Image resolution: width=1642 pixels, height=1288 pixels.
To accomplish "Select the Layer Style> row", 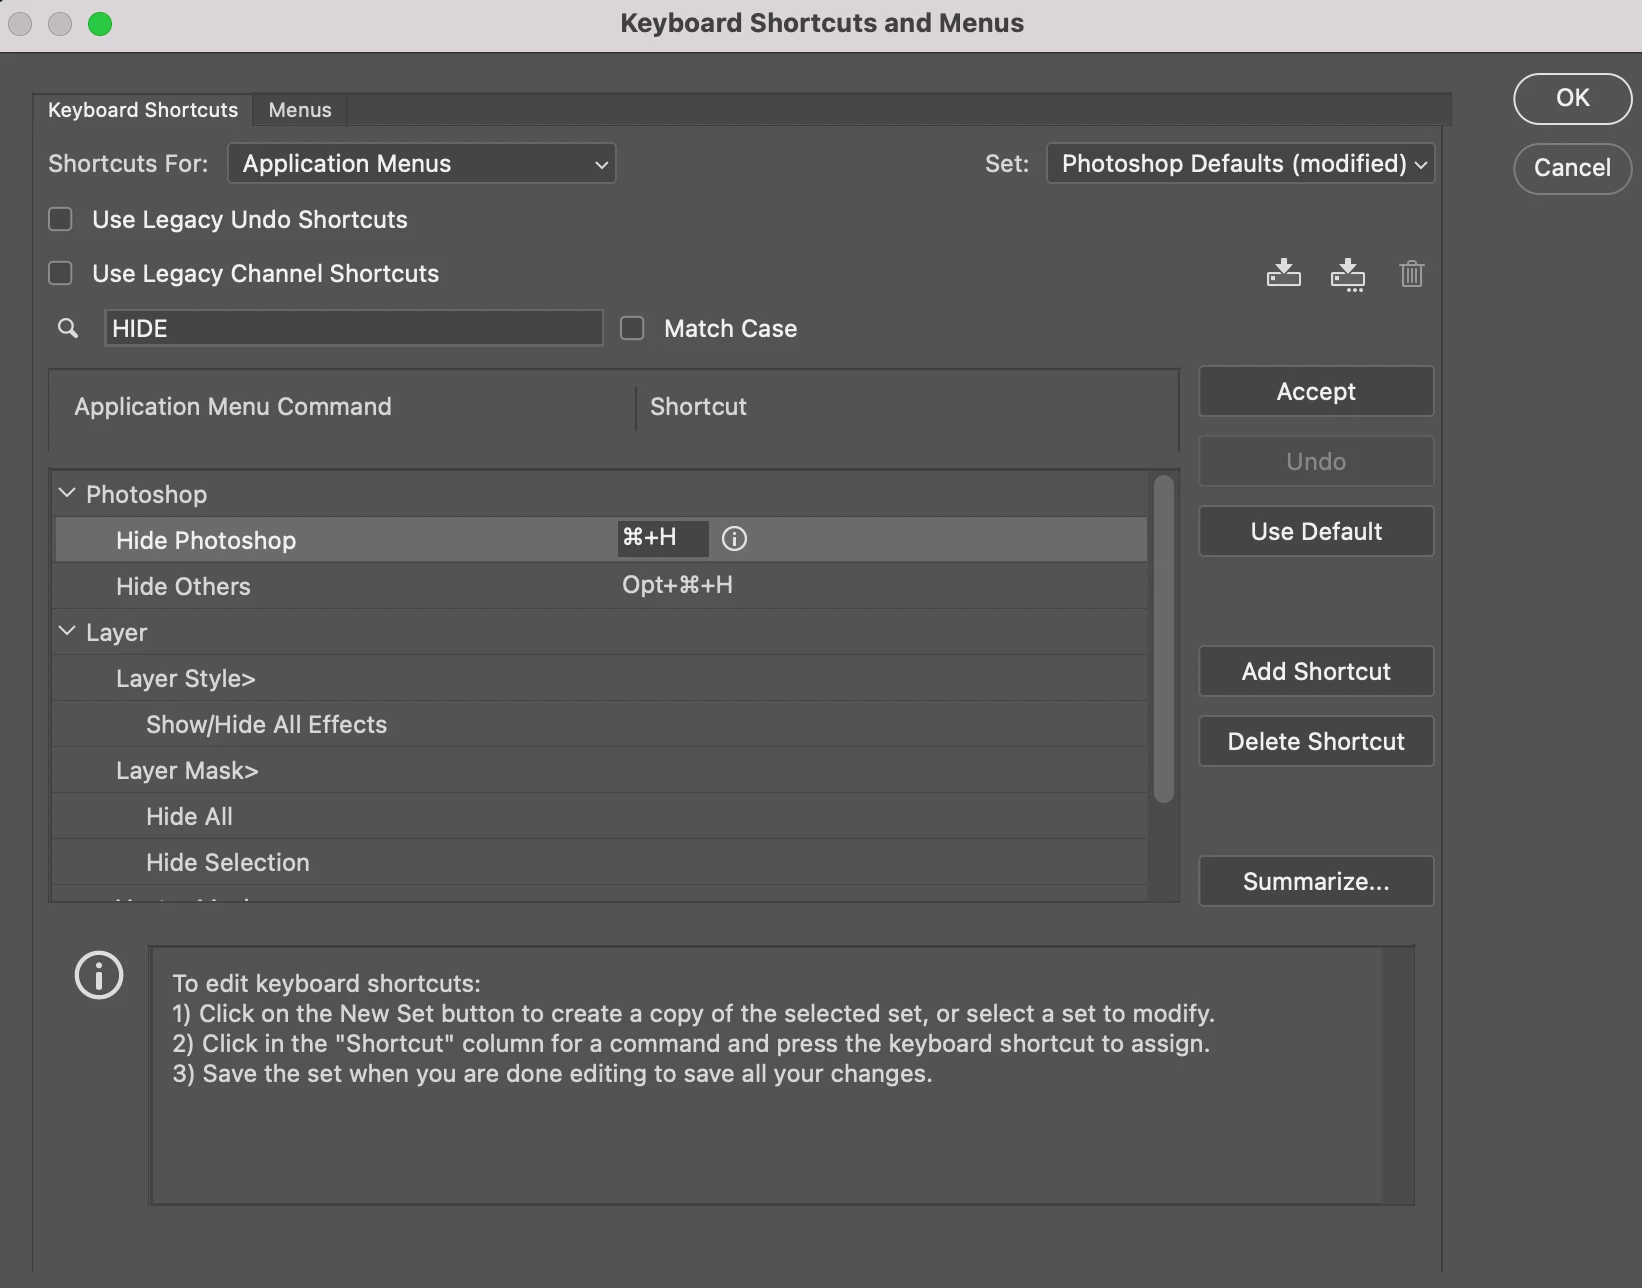I will pos(600,678).
